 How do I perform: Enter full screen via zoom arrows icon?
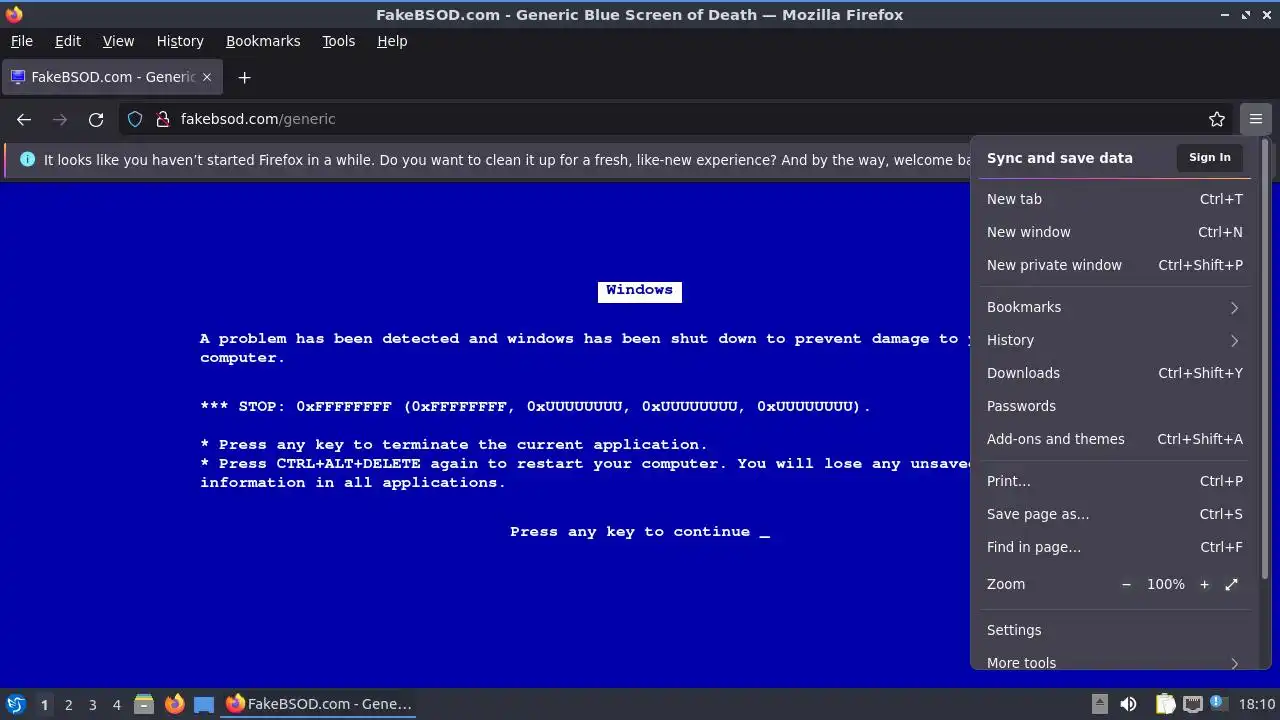tap(1231, 584)
